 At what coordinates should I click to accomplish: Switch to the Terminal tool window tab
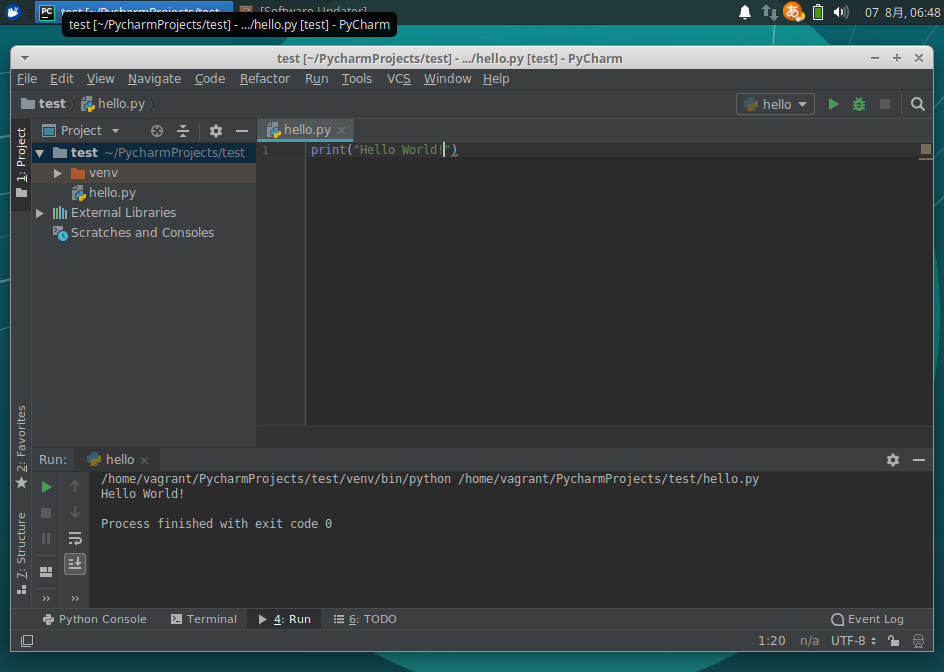pos(204,619)
